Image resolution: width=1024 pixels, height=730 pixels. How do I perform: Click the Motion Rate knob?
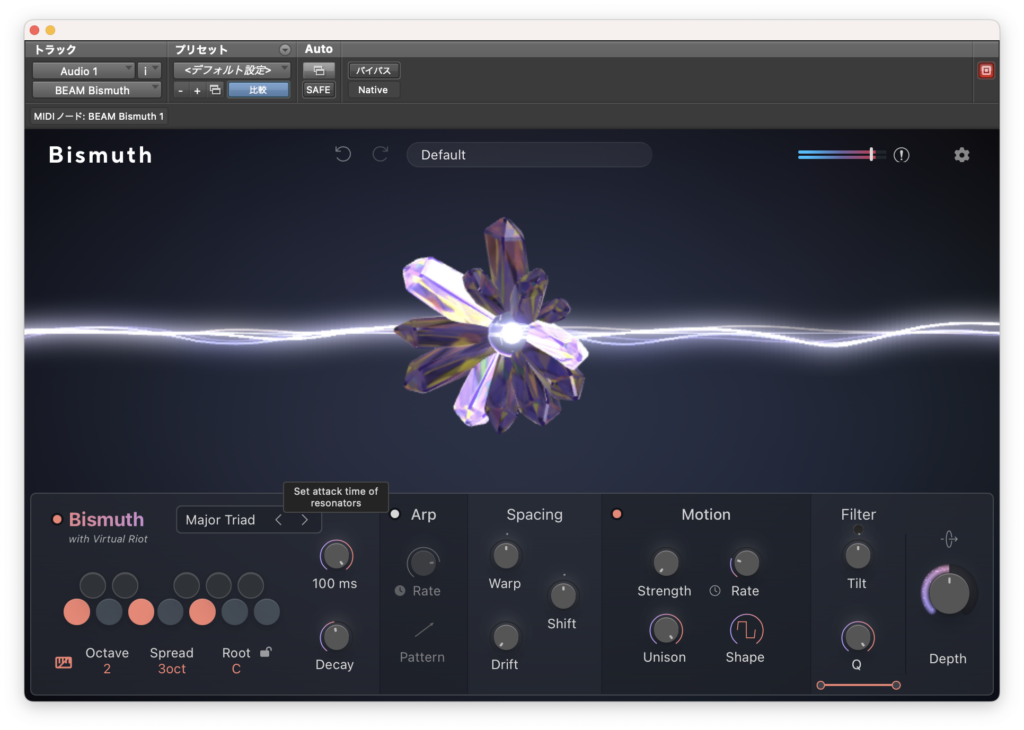pos(746,563)
